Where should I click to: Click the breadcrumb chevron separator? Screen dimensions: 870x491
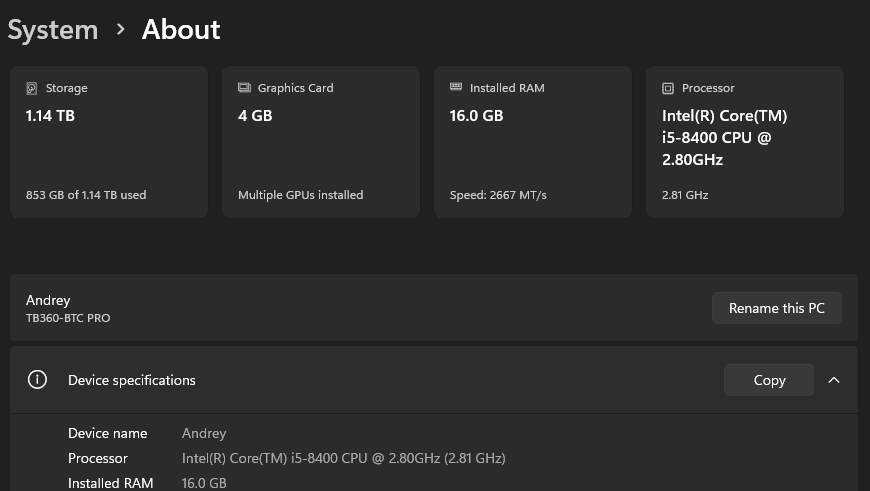click(x=120, y=30)
